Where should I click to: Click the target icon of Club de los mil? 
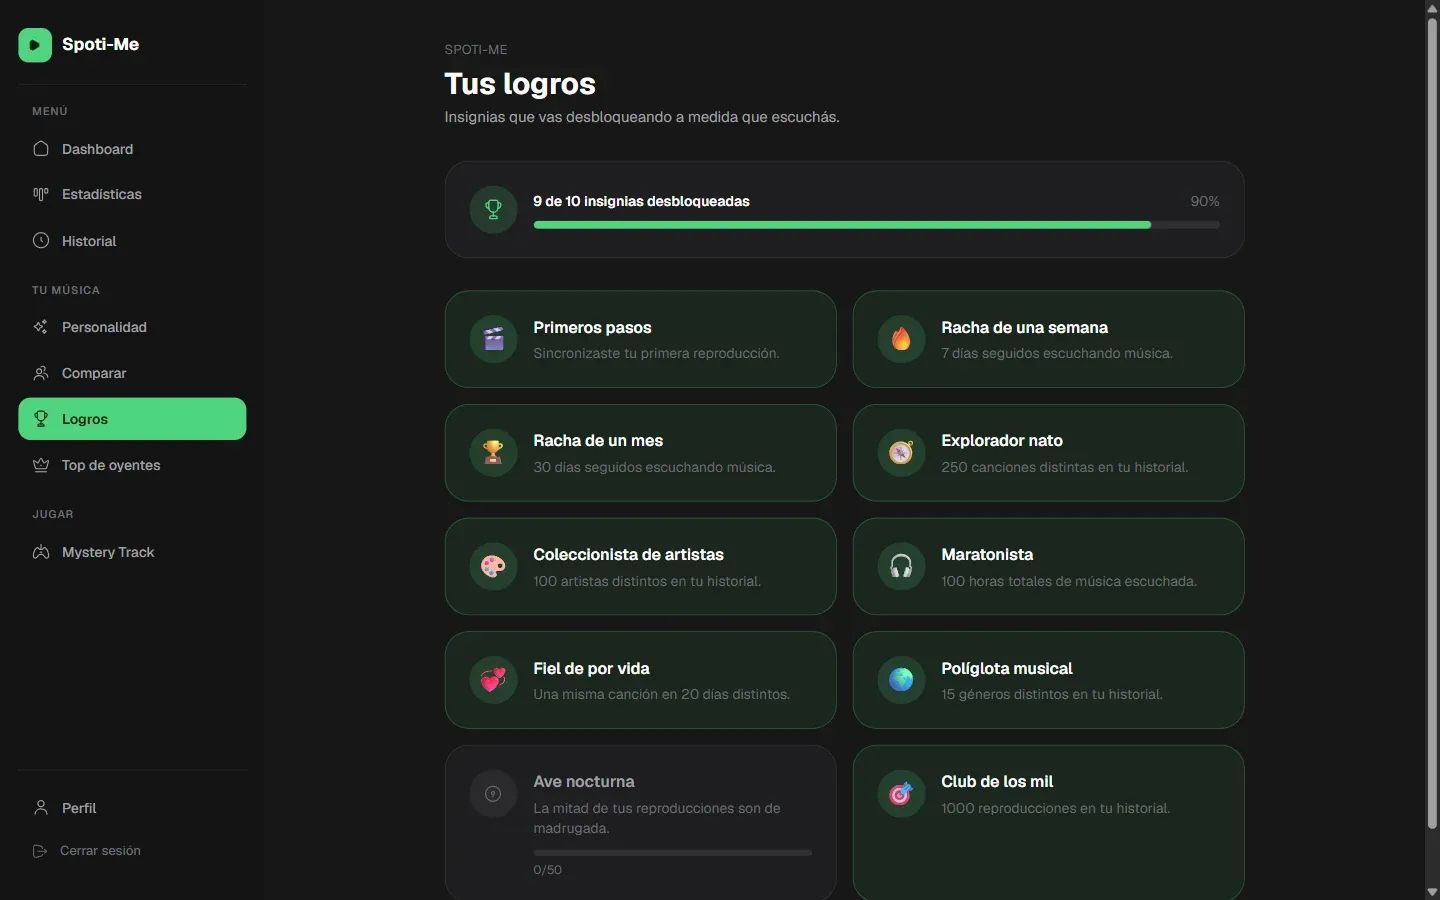(901, 794)
